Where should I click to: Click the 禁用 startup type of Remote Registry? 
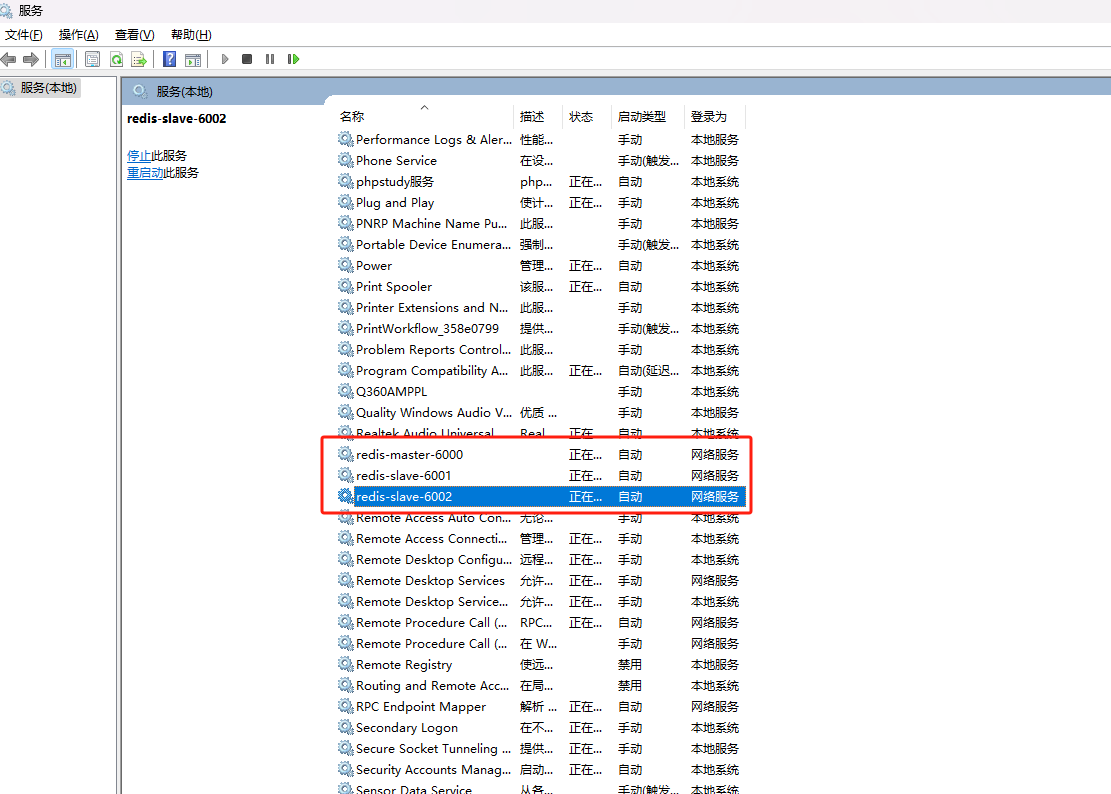click(630, 664)
